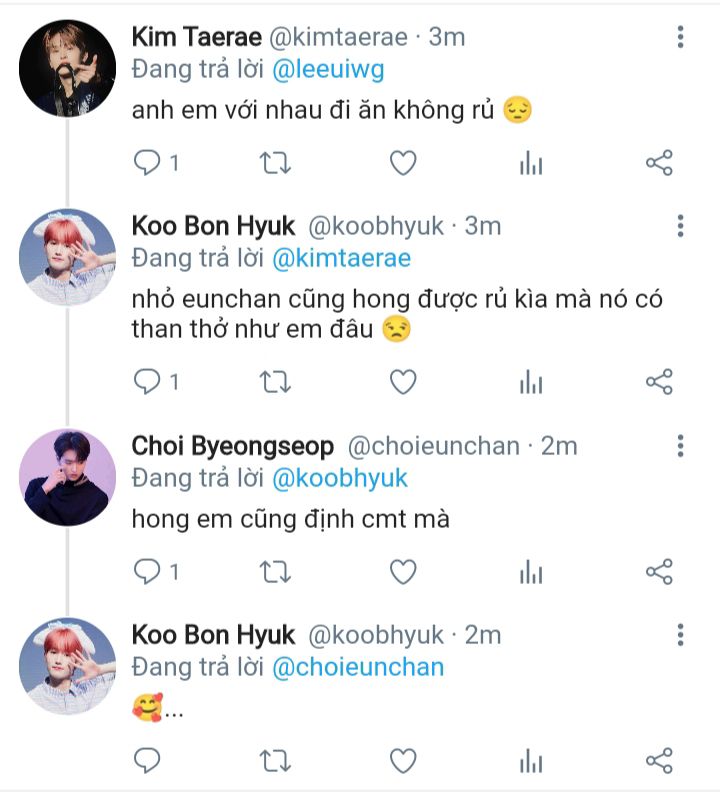Open the @choieunchan mention link
The height and width of the screenshot is (796, 720).
(x=357, y=667)
